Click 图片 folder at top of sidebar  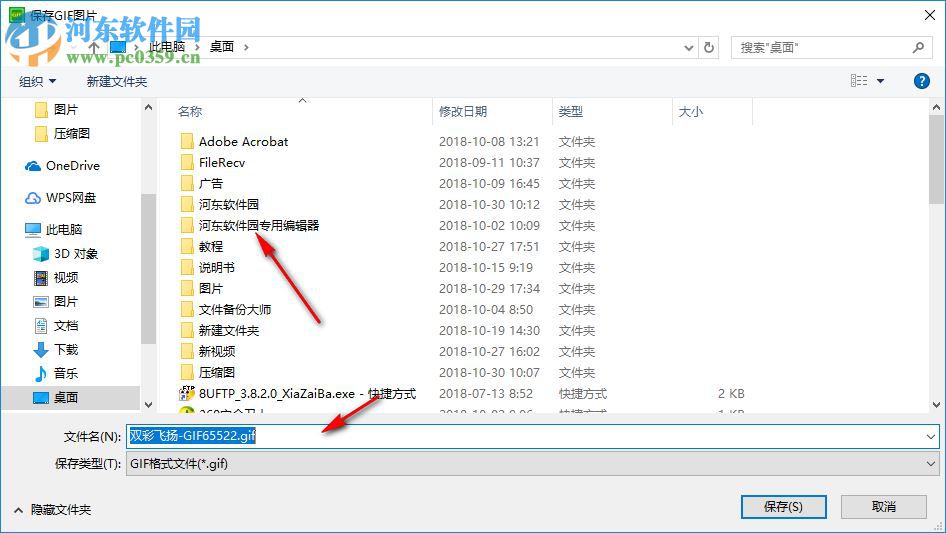(x=66, y=110)
